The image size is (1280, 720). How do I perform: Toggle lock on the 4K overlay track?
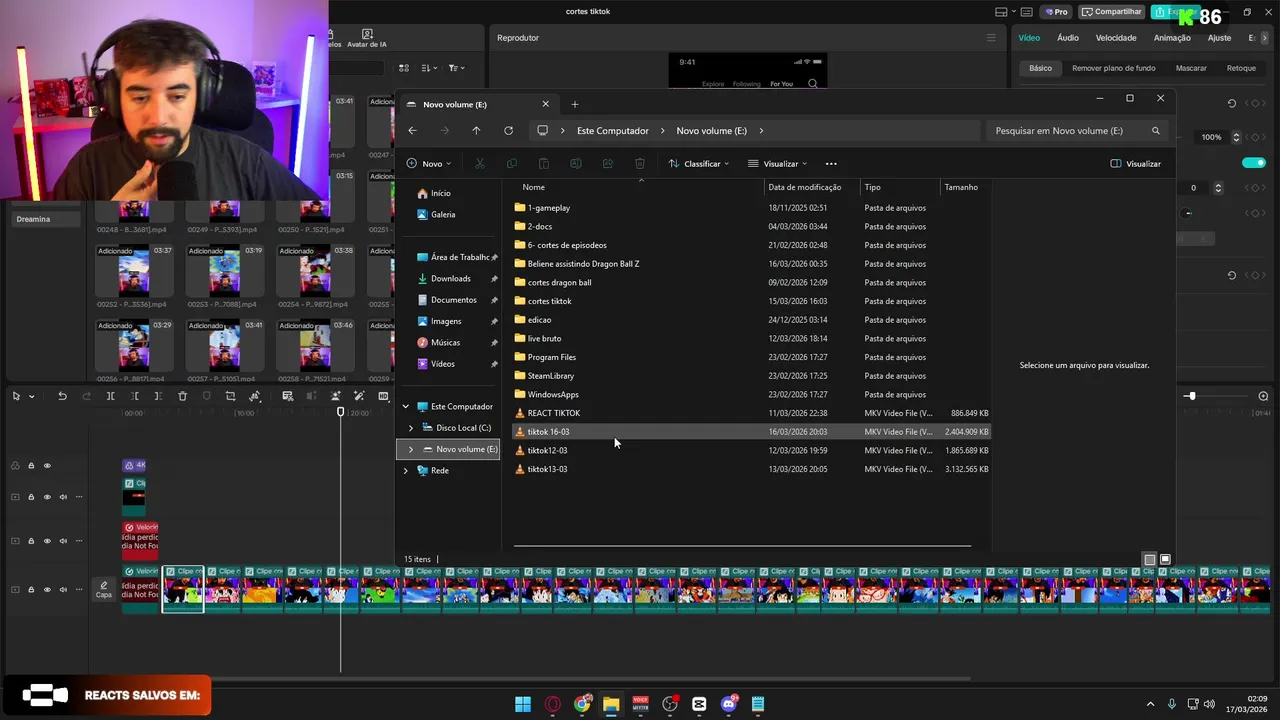click(31, 465)
